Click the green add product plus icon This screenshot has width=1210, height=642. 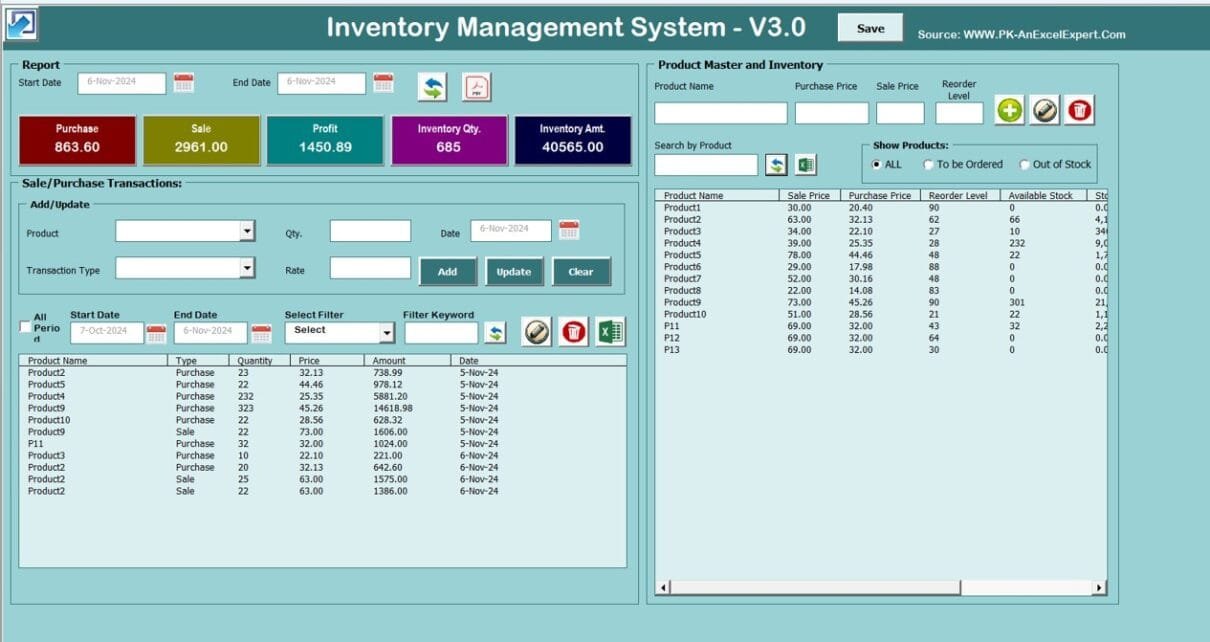[1010, 111]
